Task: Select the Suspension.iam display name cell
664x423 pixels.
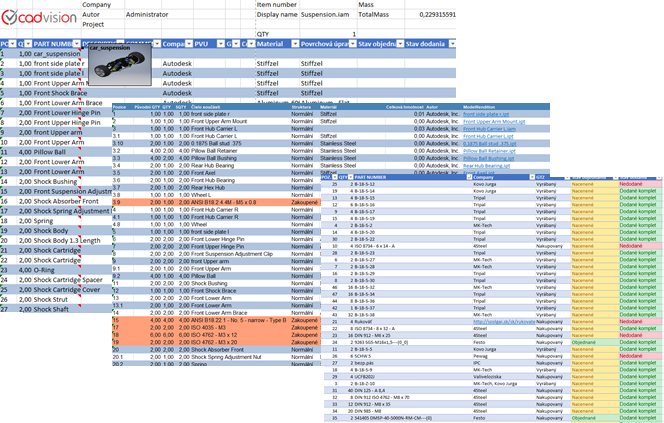Action: [x=325, y=14]
